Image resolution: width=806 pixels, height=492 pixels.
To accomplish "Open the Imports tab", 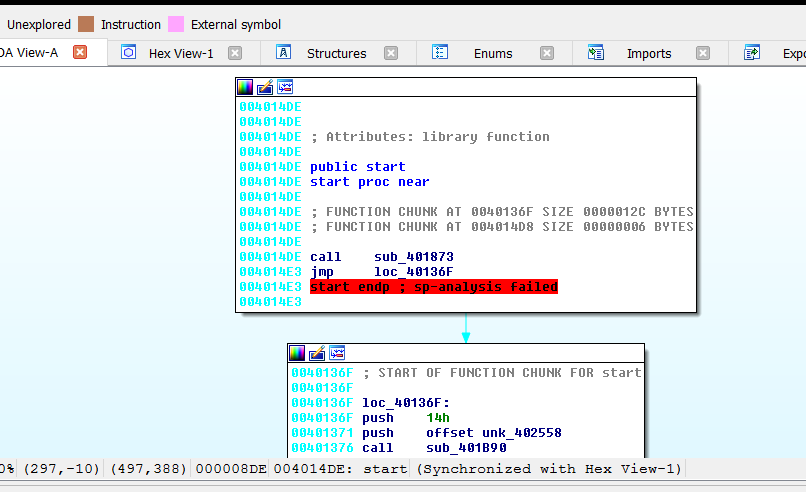I will click(648, 54).
